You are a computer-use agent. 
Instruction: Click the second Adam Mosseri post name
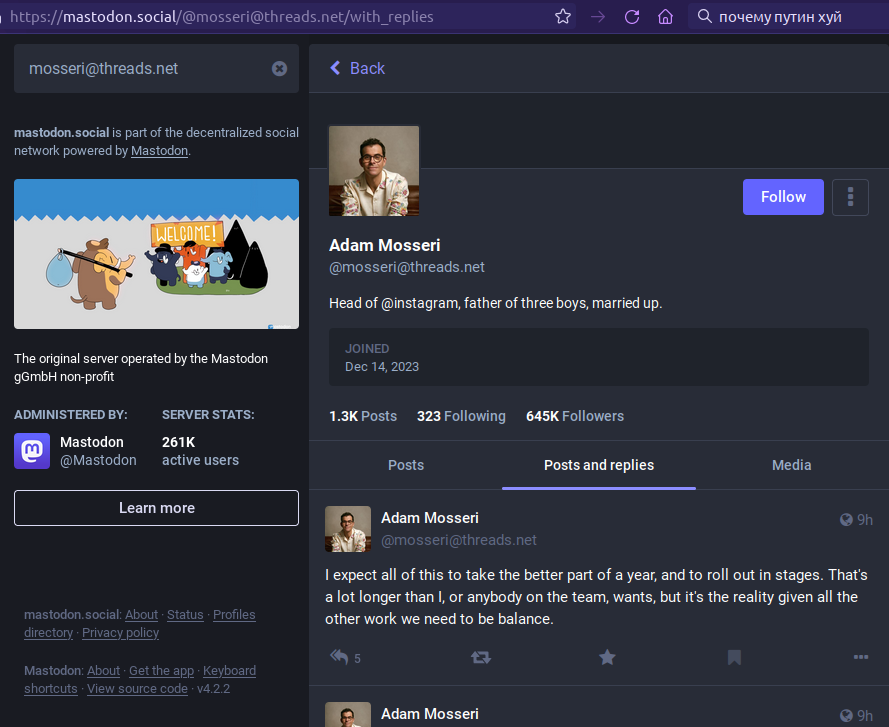coord(430,714)
